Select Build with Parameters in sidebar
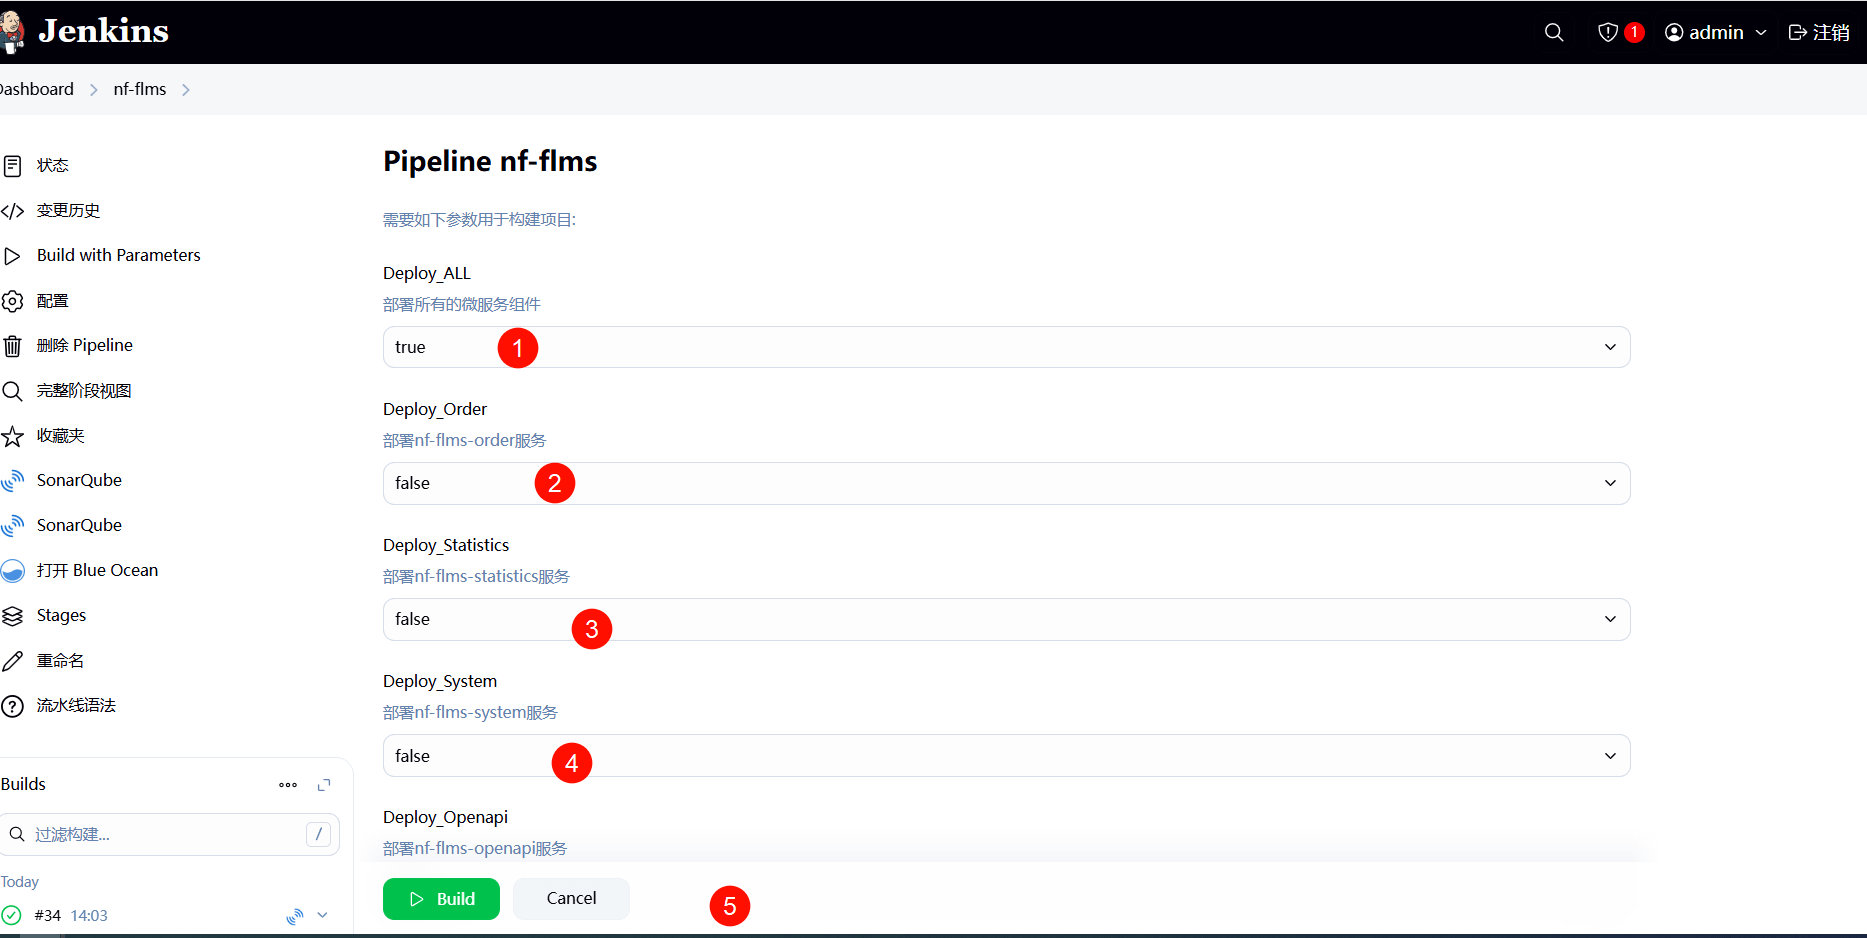1867x938 pixels. click(x=118, y=255)
